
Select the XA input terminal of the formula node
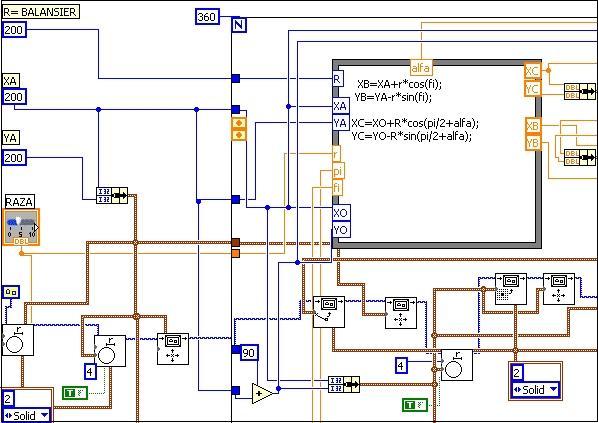point(341,106)
